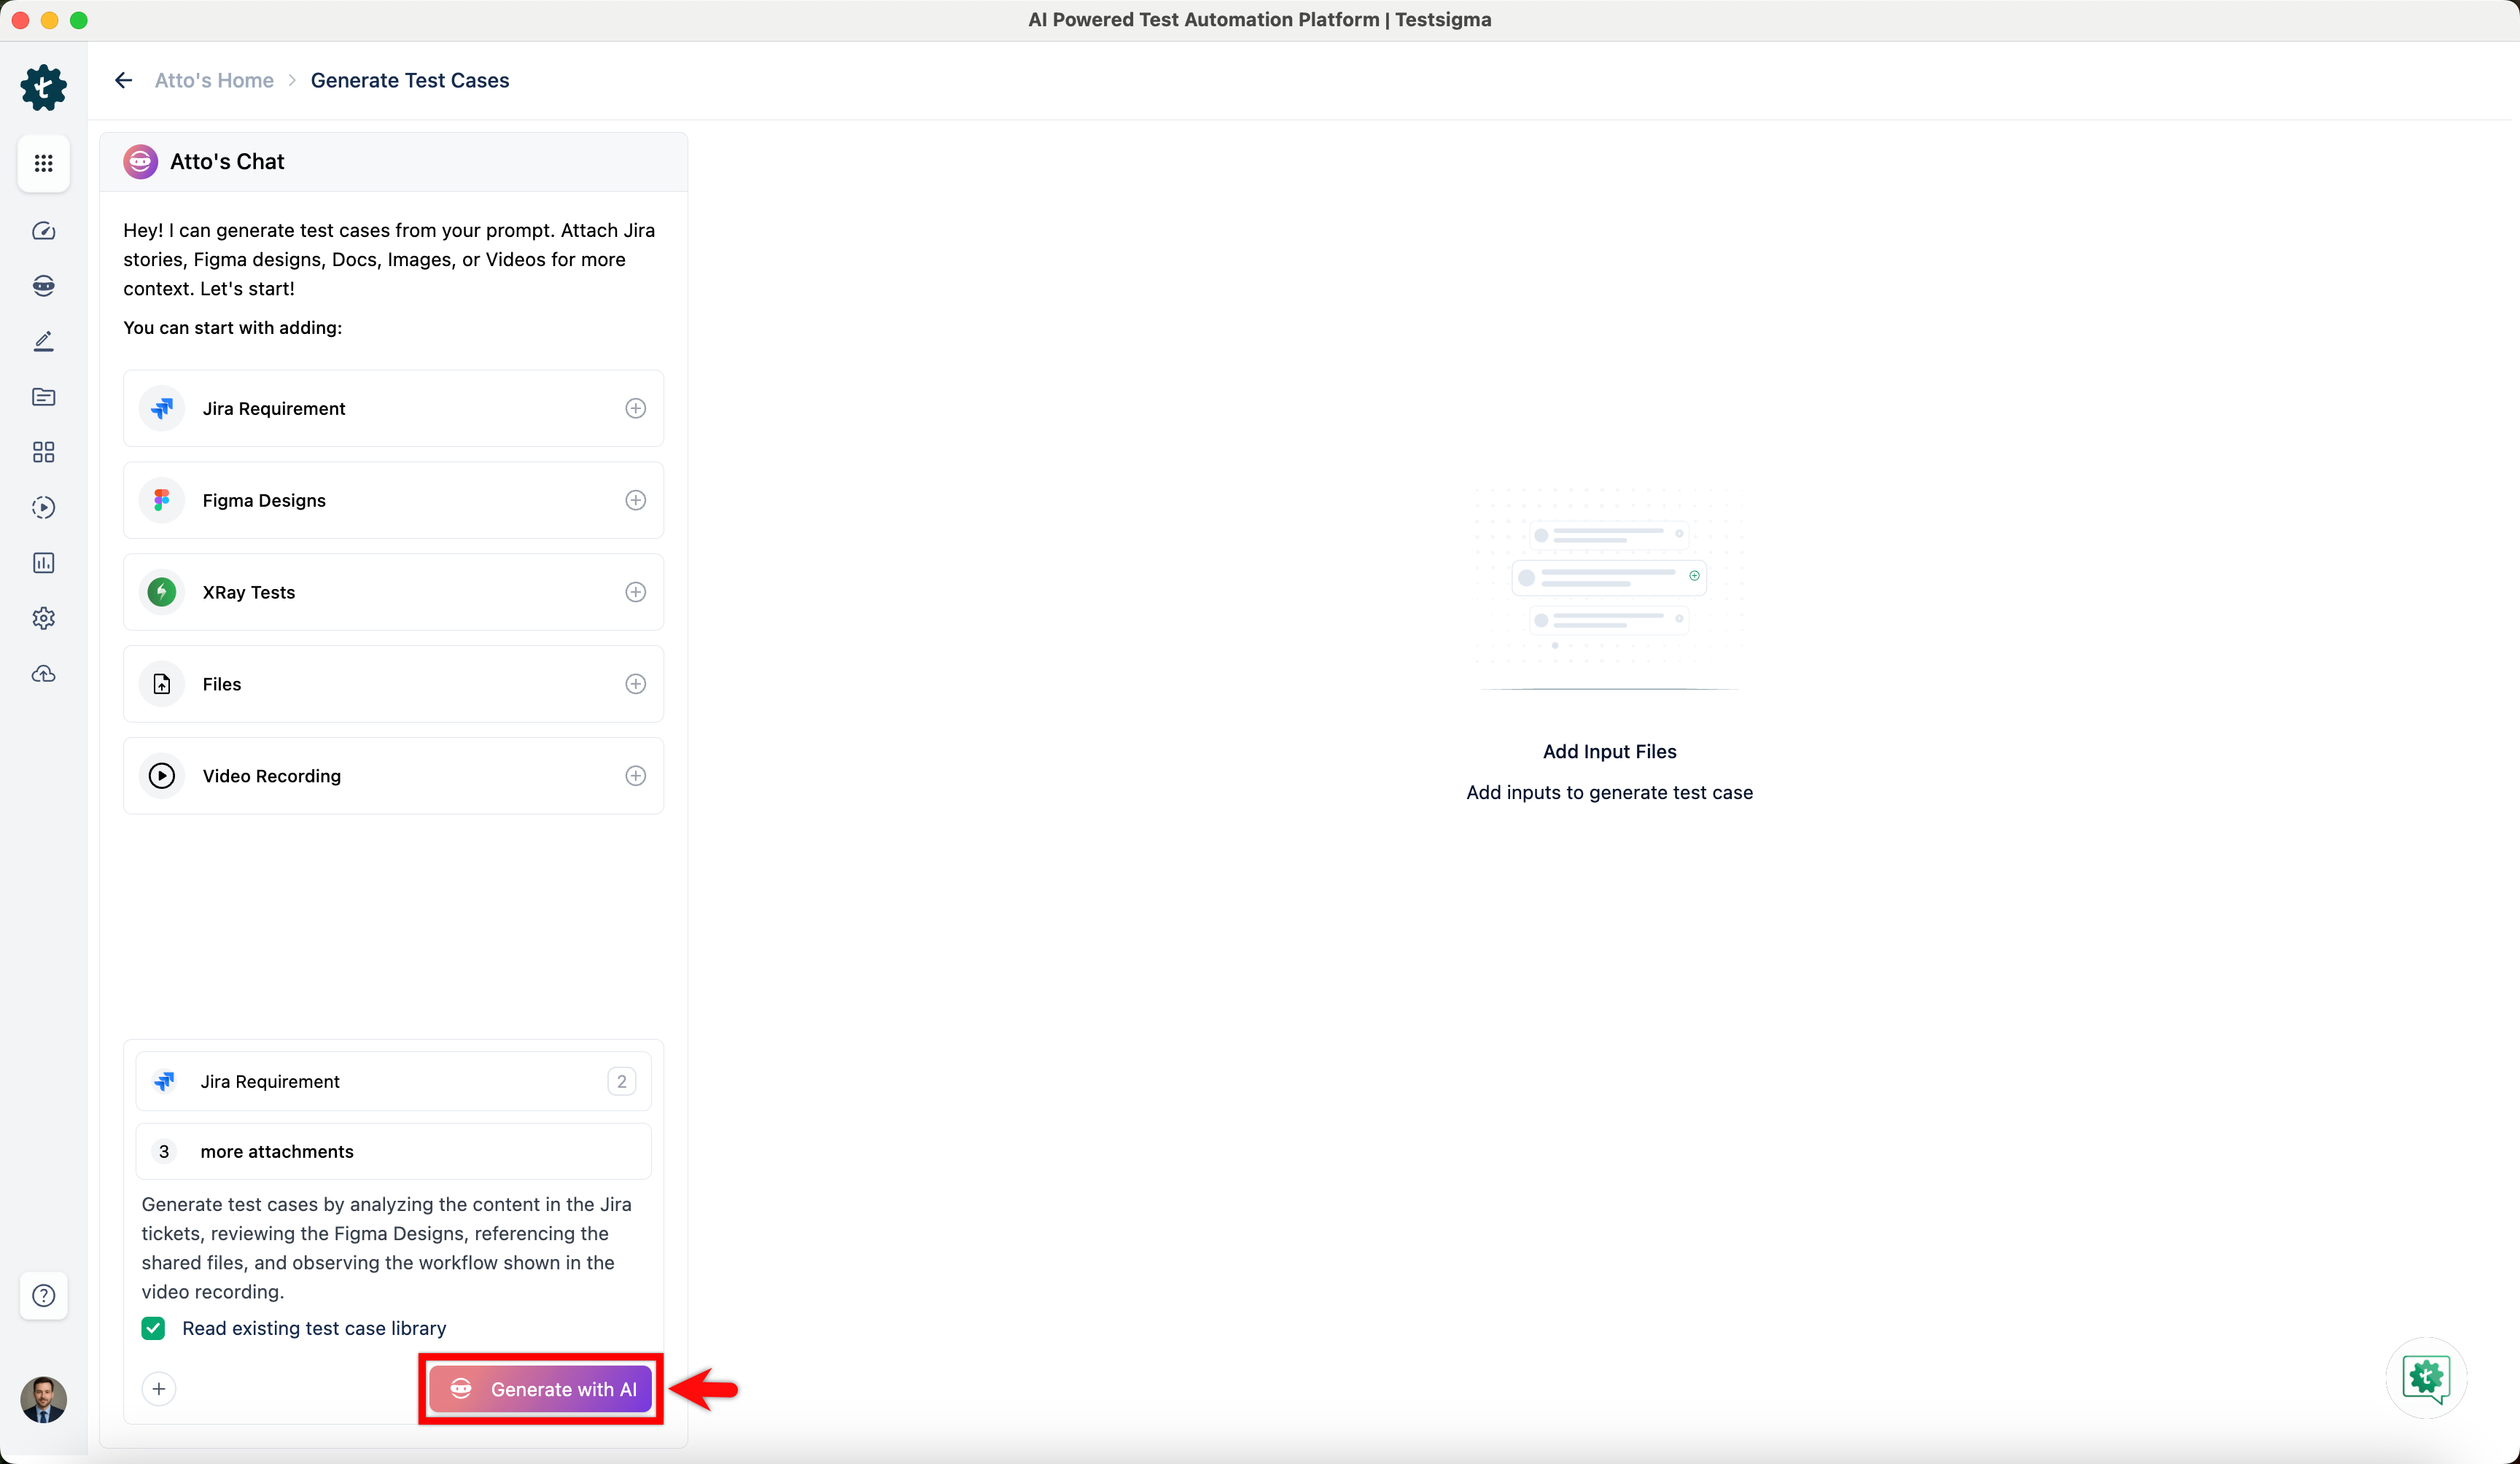Viewport: 2520px width, 1464px height.
Task: Expand the 3 more attachments row
Action: tap(393, 1151)
